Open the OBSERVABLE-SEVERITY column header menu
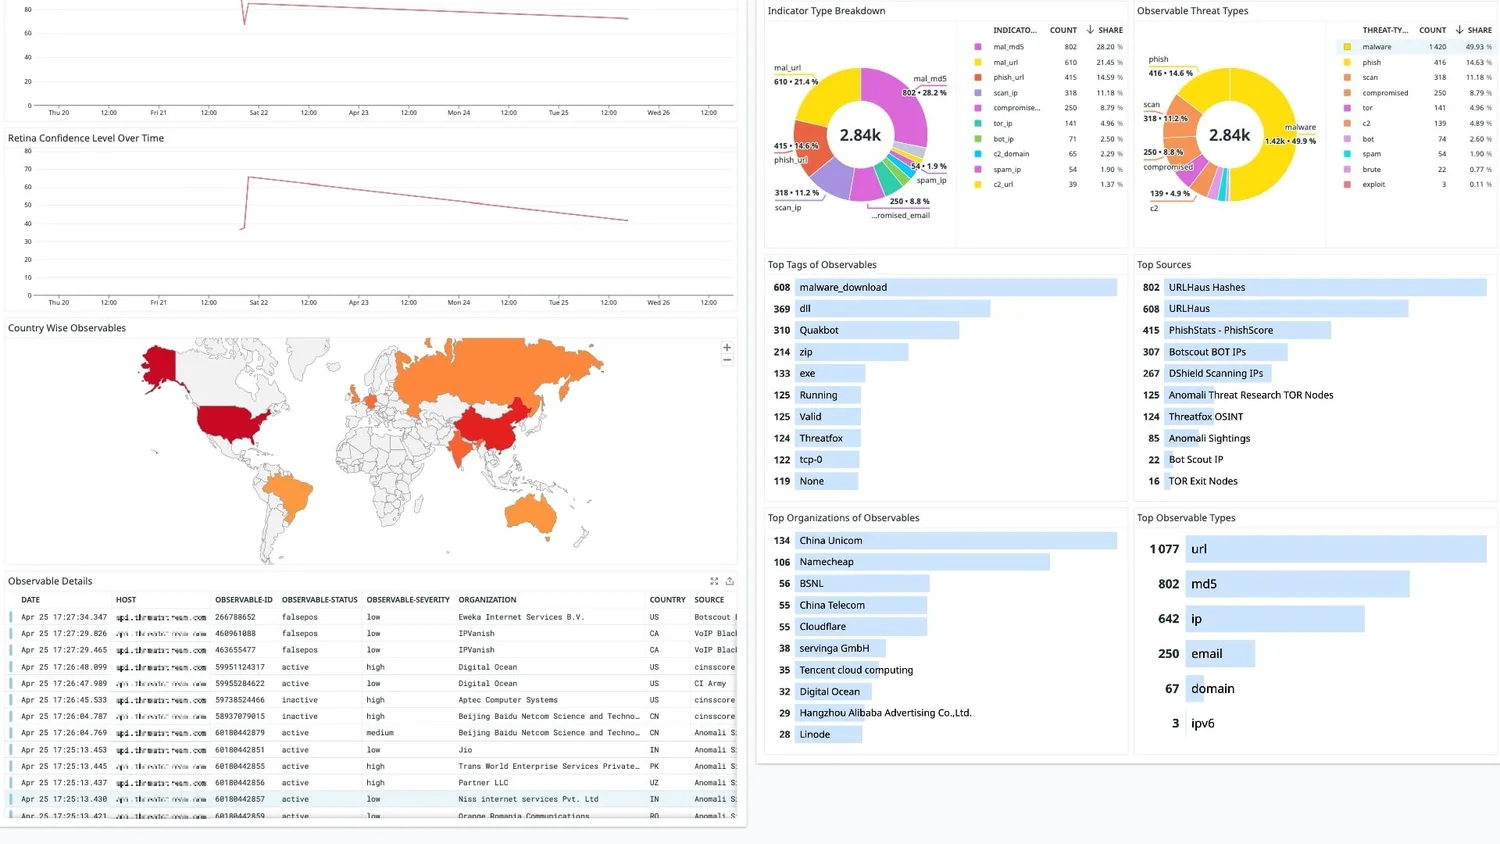The height and width of the screenshot is (844, 1500). coord(405,600)
